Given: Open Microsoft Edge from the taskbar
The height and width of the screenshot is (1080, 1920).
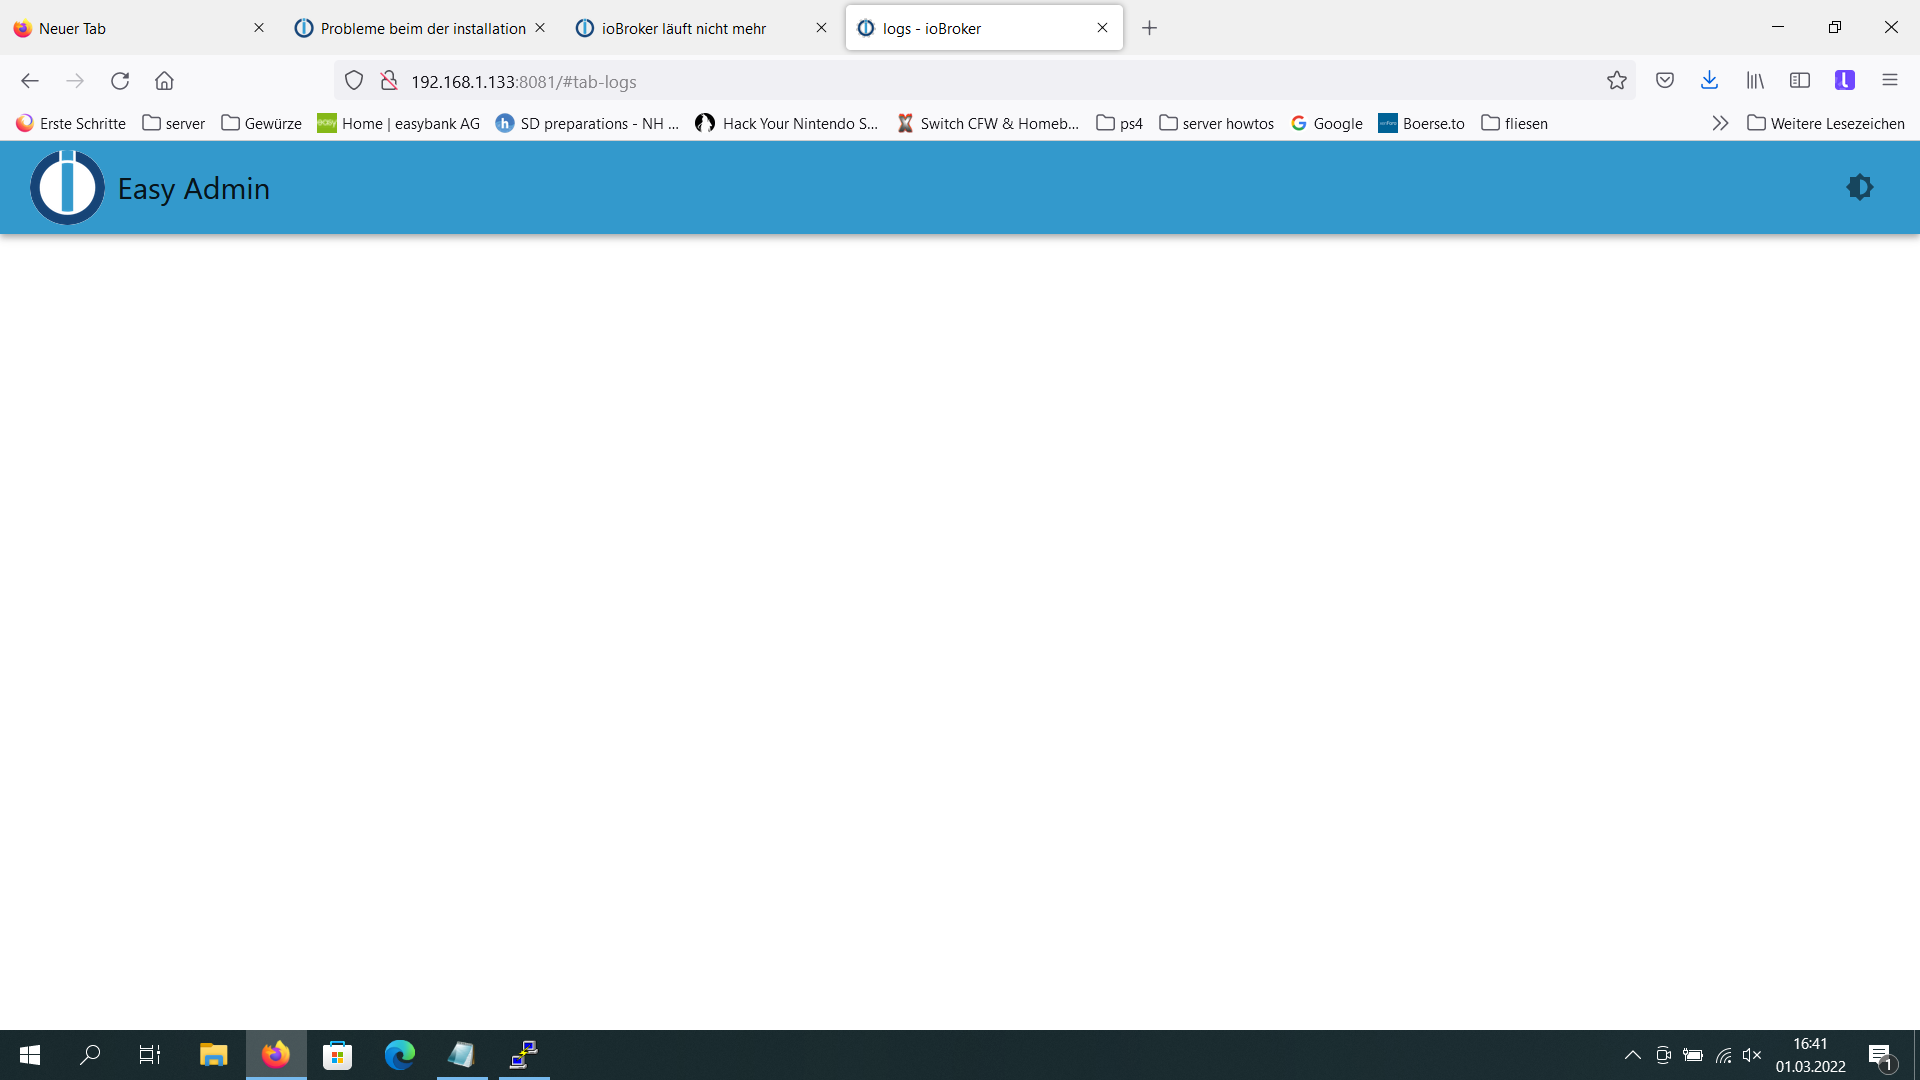Looking at the screenshot, I should coord(399,1055).
